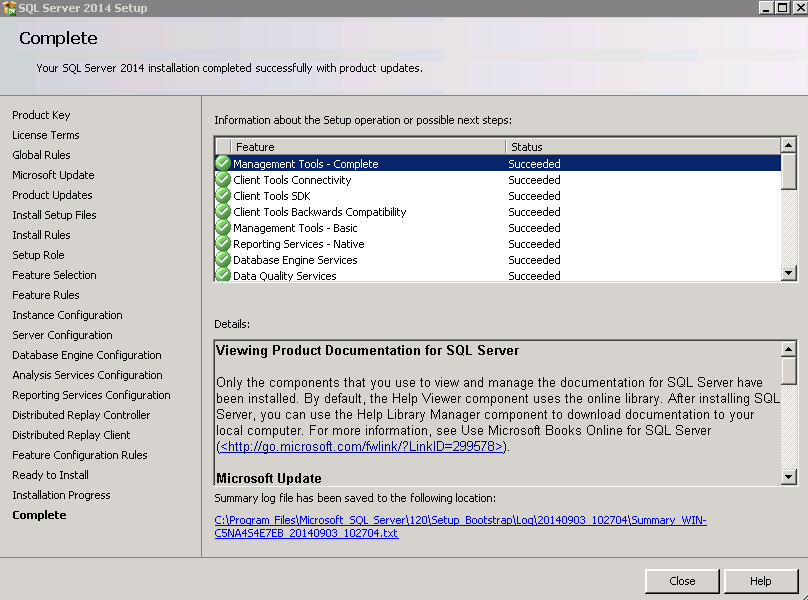
Task: Click Feature Rules step in sidebar
Action: (46, 295)
